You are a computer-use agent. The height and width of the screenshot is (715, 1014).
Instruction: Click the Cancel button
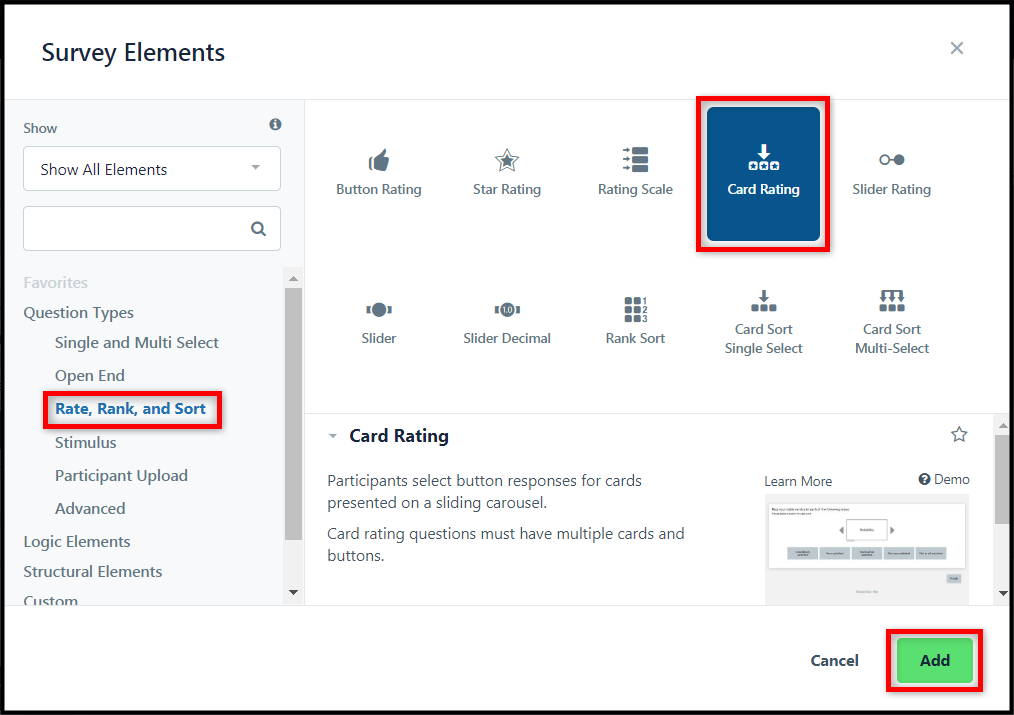[x=834, y=661]
